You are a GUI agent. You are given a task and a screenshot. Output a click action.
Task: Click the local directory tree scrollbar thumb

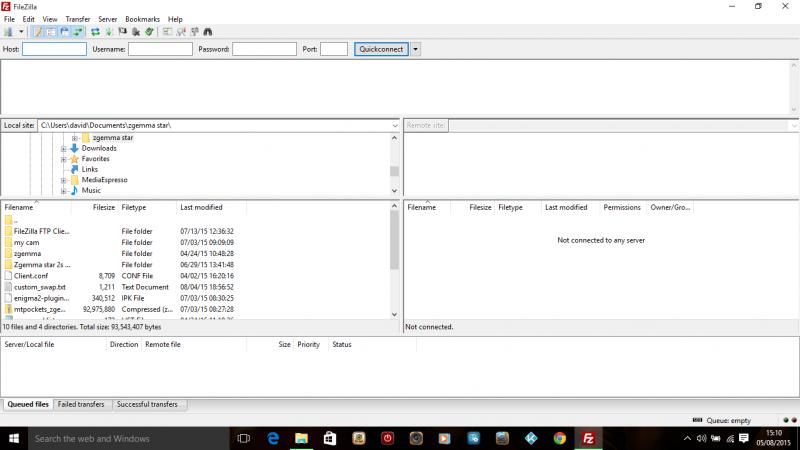(x=394, y=171)
